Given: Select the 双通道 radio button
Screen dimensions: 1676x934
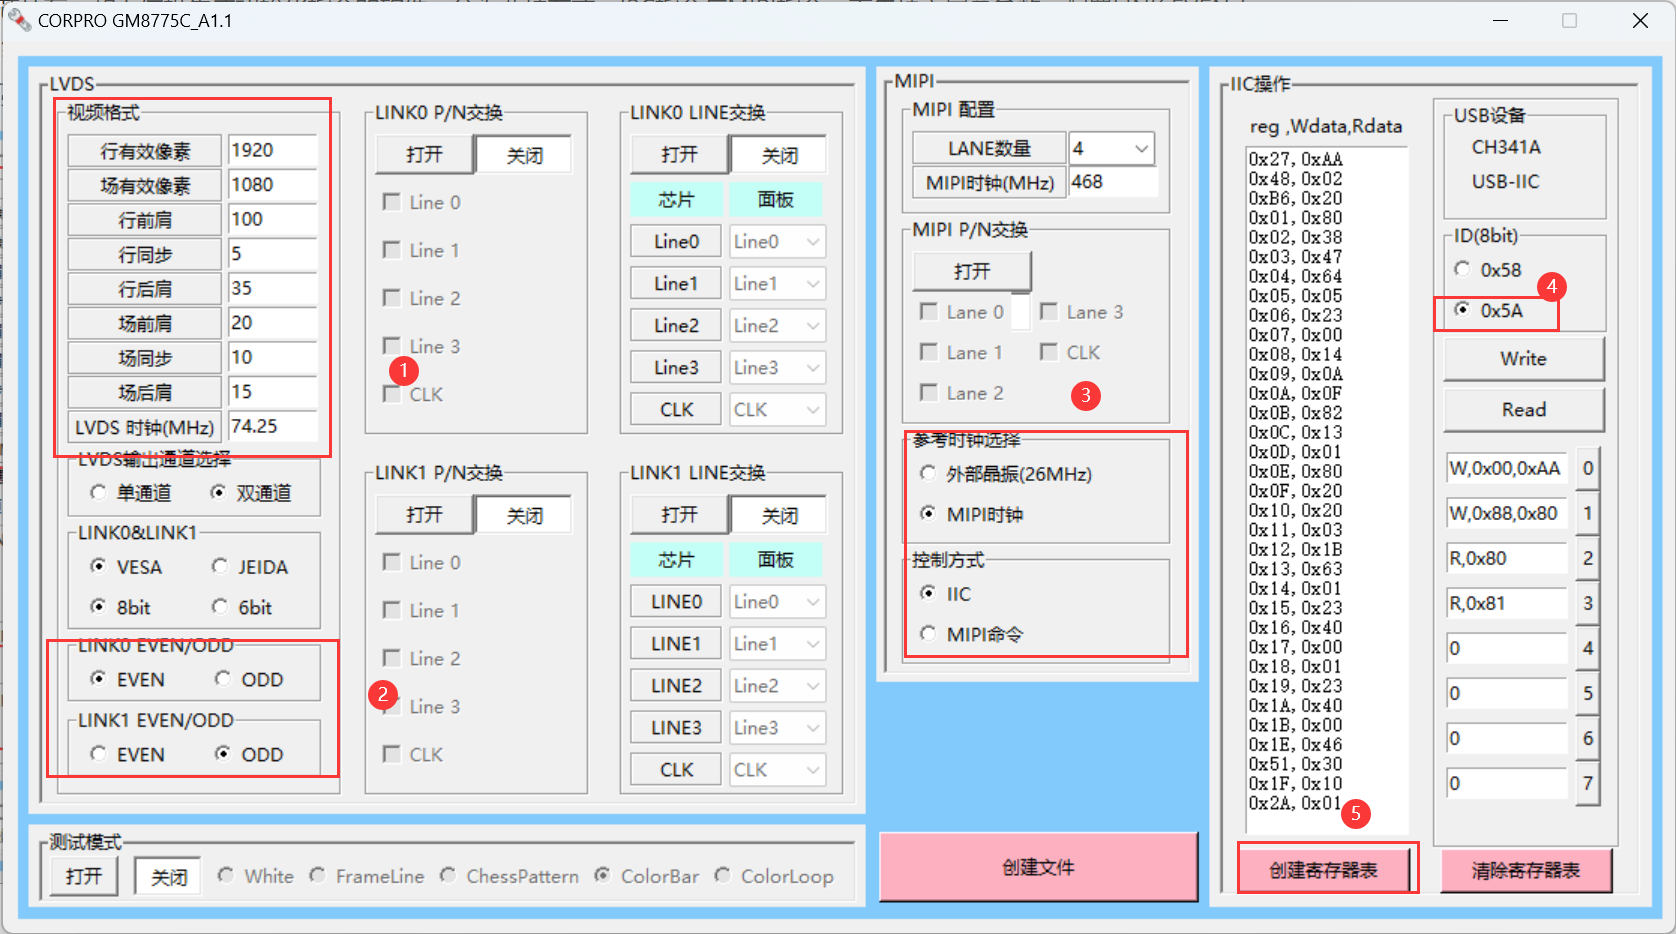Looking at the screenshot, I should click(219, 492).
